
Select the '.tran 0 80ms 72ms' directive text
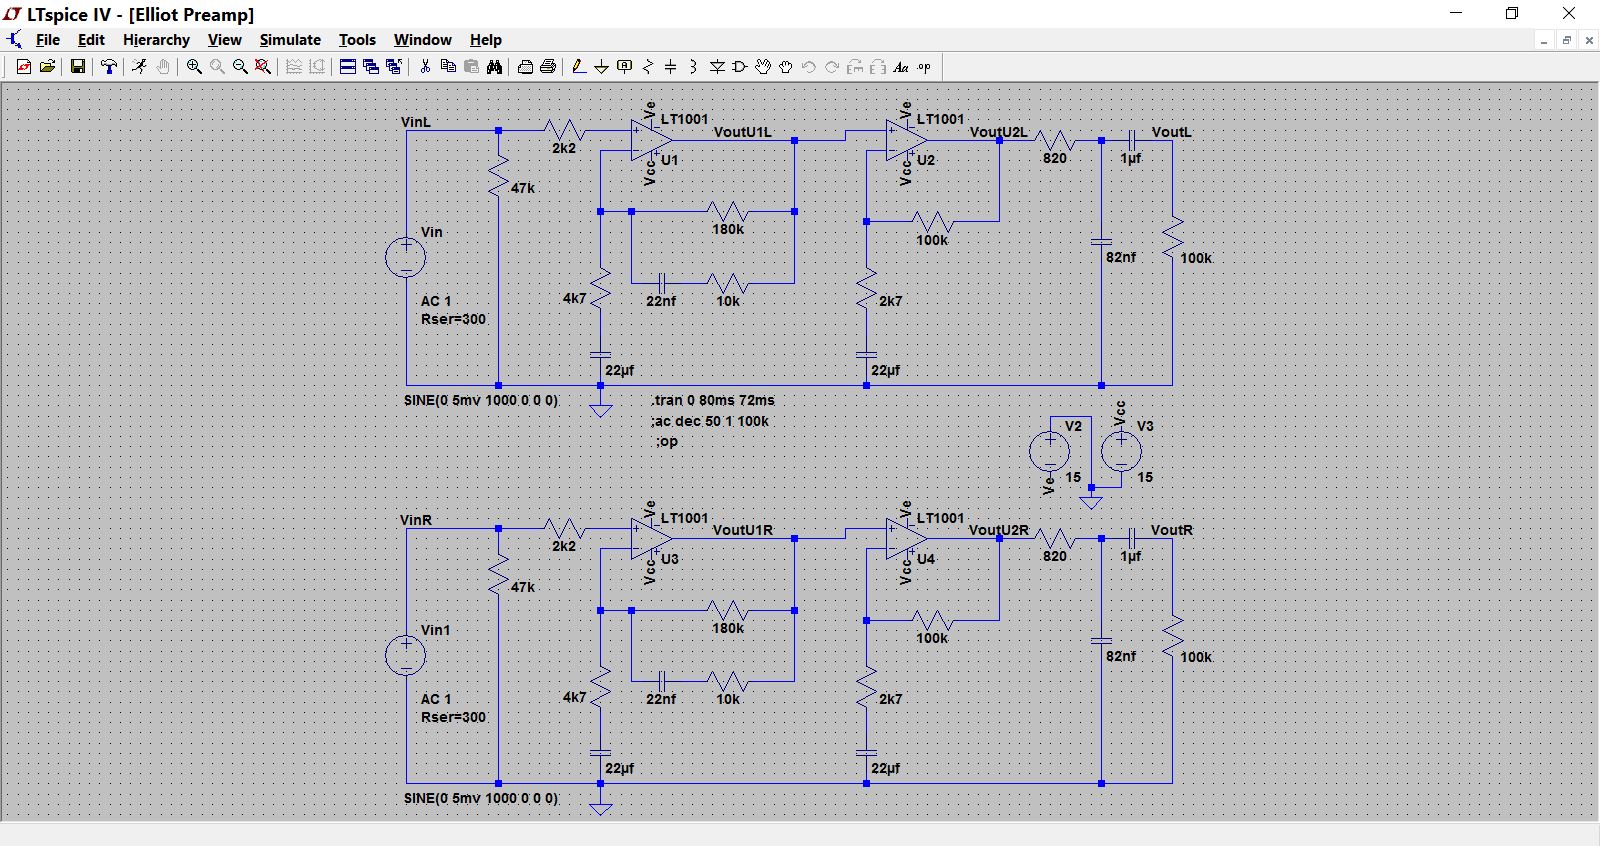point(713,400)
